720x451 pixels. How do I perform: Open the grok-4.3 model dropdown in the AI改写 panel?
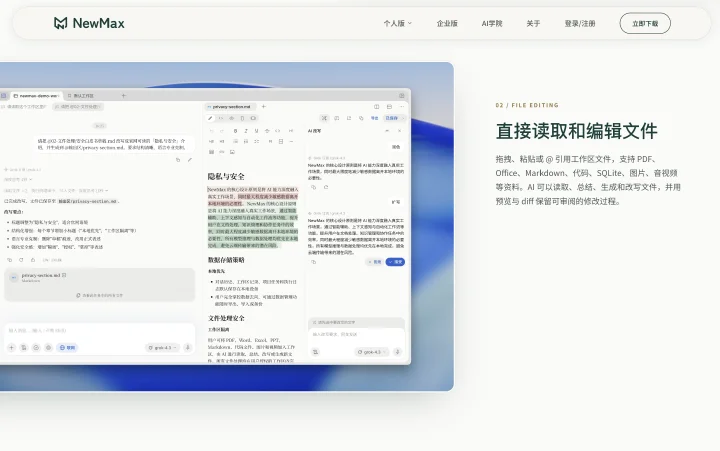click(x=372, y=352)
